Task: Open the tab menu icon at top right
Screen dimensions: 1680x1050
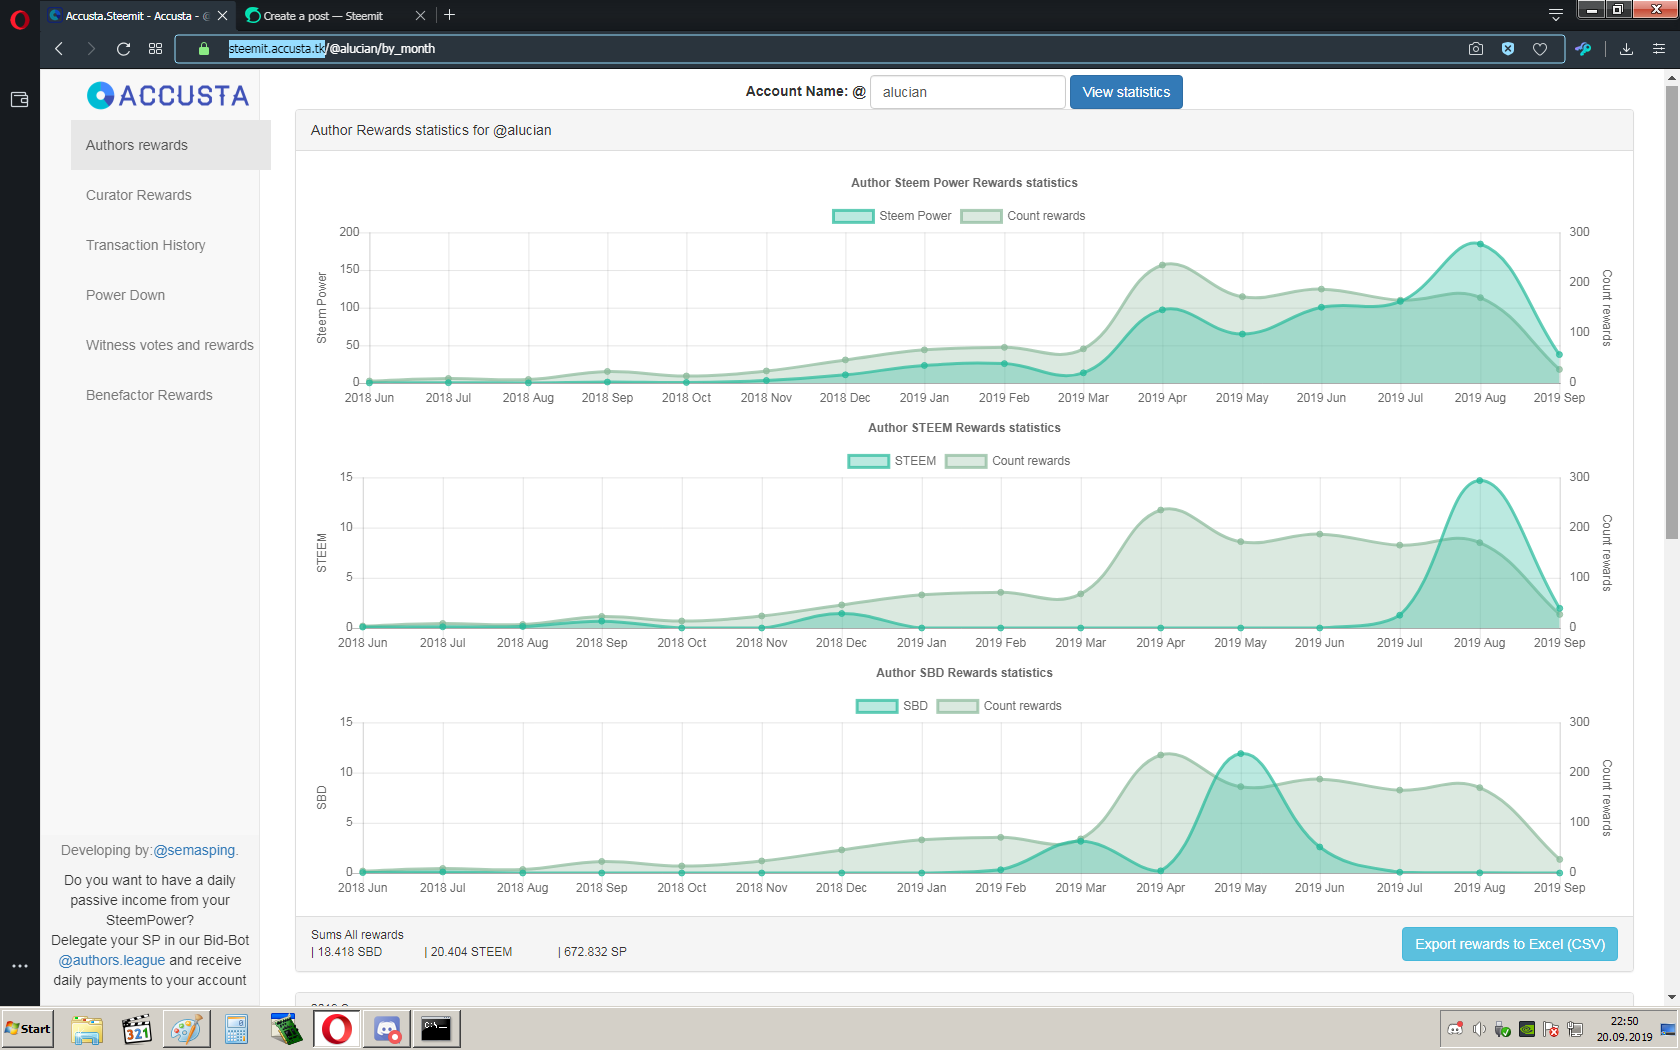Action: pyautogui.click(x=1556, y=15)
